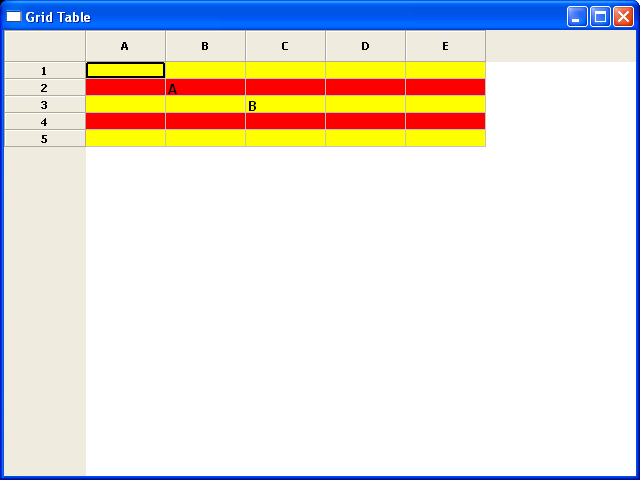
Task: Click row 4 header
Action: coord(44,122)
